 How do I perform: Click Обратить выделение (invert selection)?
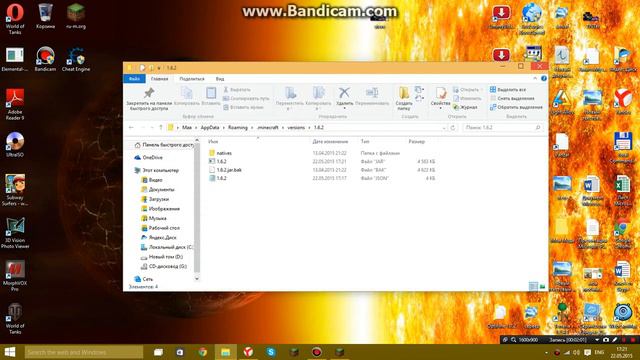click(516, 107)
